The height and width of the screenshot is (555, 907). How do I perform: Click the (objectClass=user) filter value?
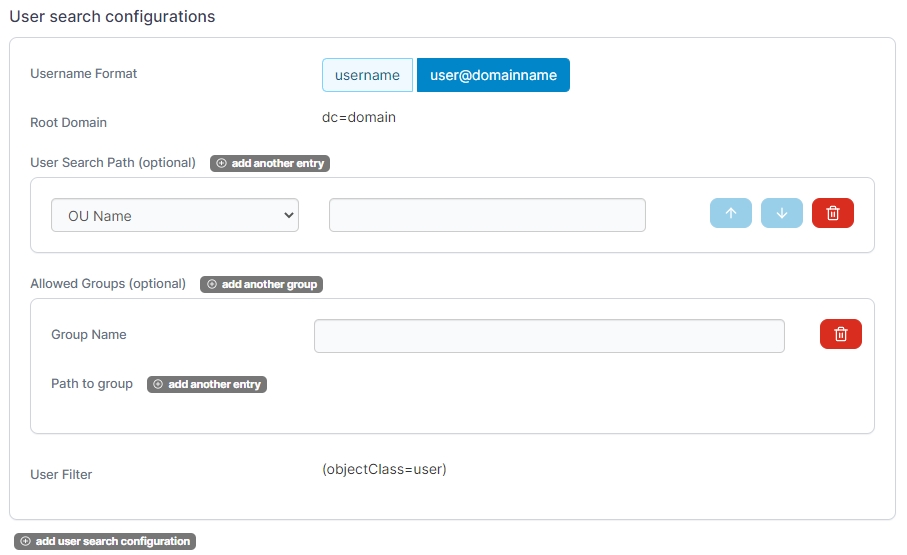tap(384, 469)
